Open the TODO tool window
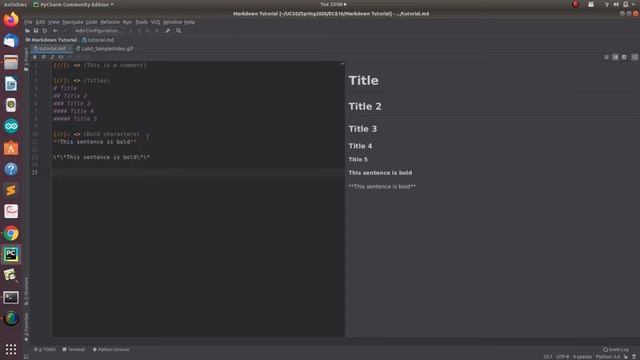This screenshot has width=640, height=360. [x=45, y=349]
